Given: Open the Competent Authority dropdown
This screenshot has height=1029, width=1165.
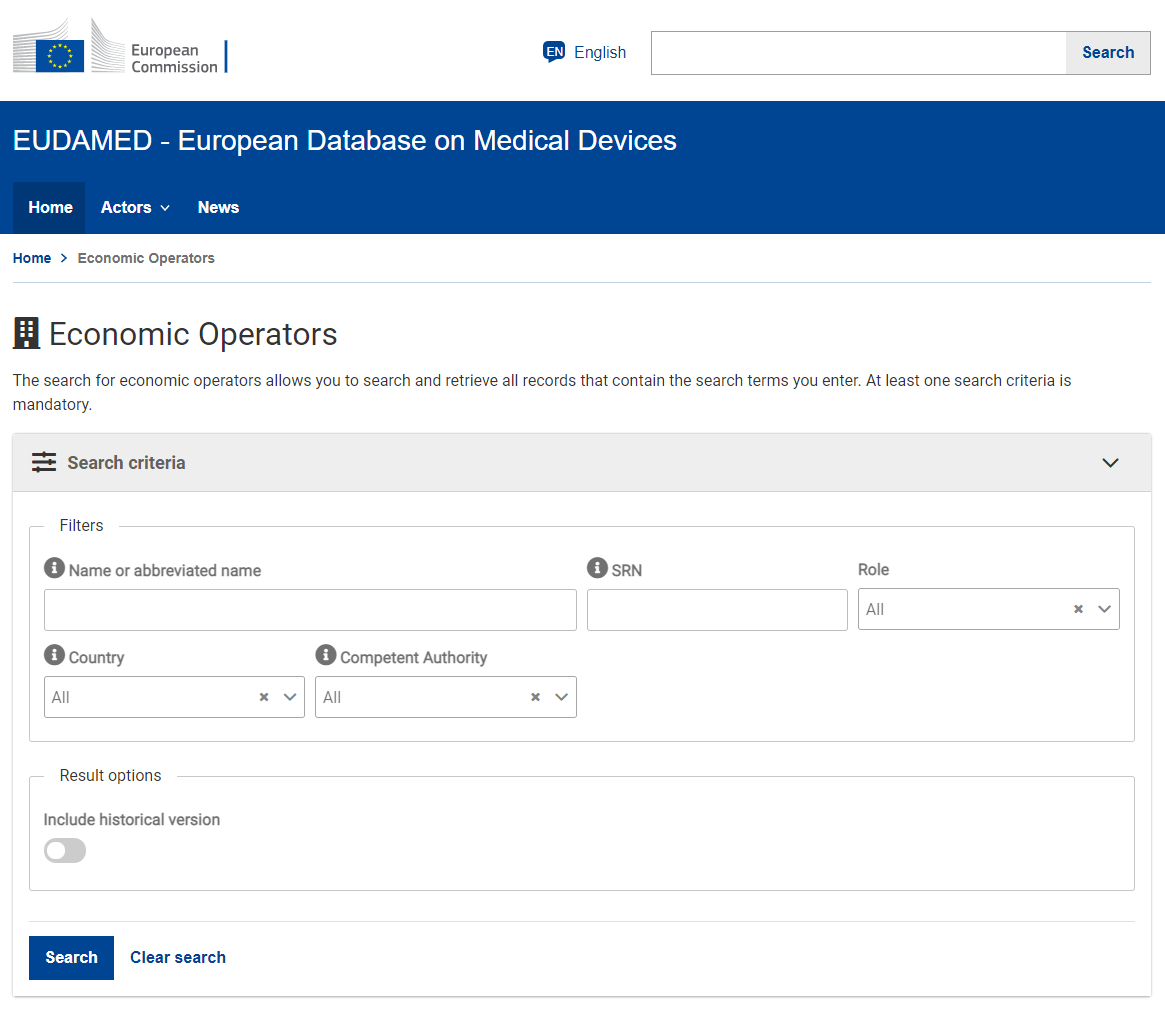Looking at the screenshot, I should (561, 697).
